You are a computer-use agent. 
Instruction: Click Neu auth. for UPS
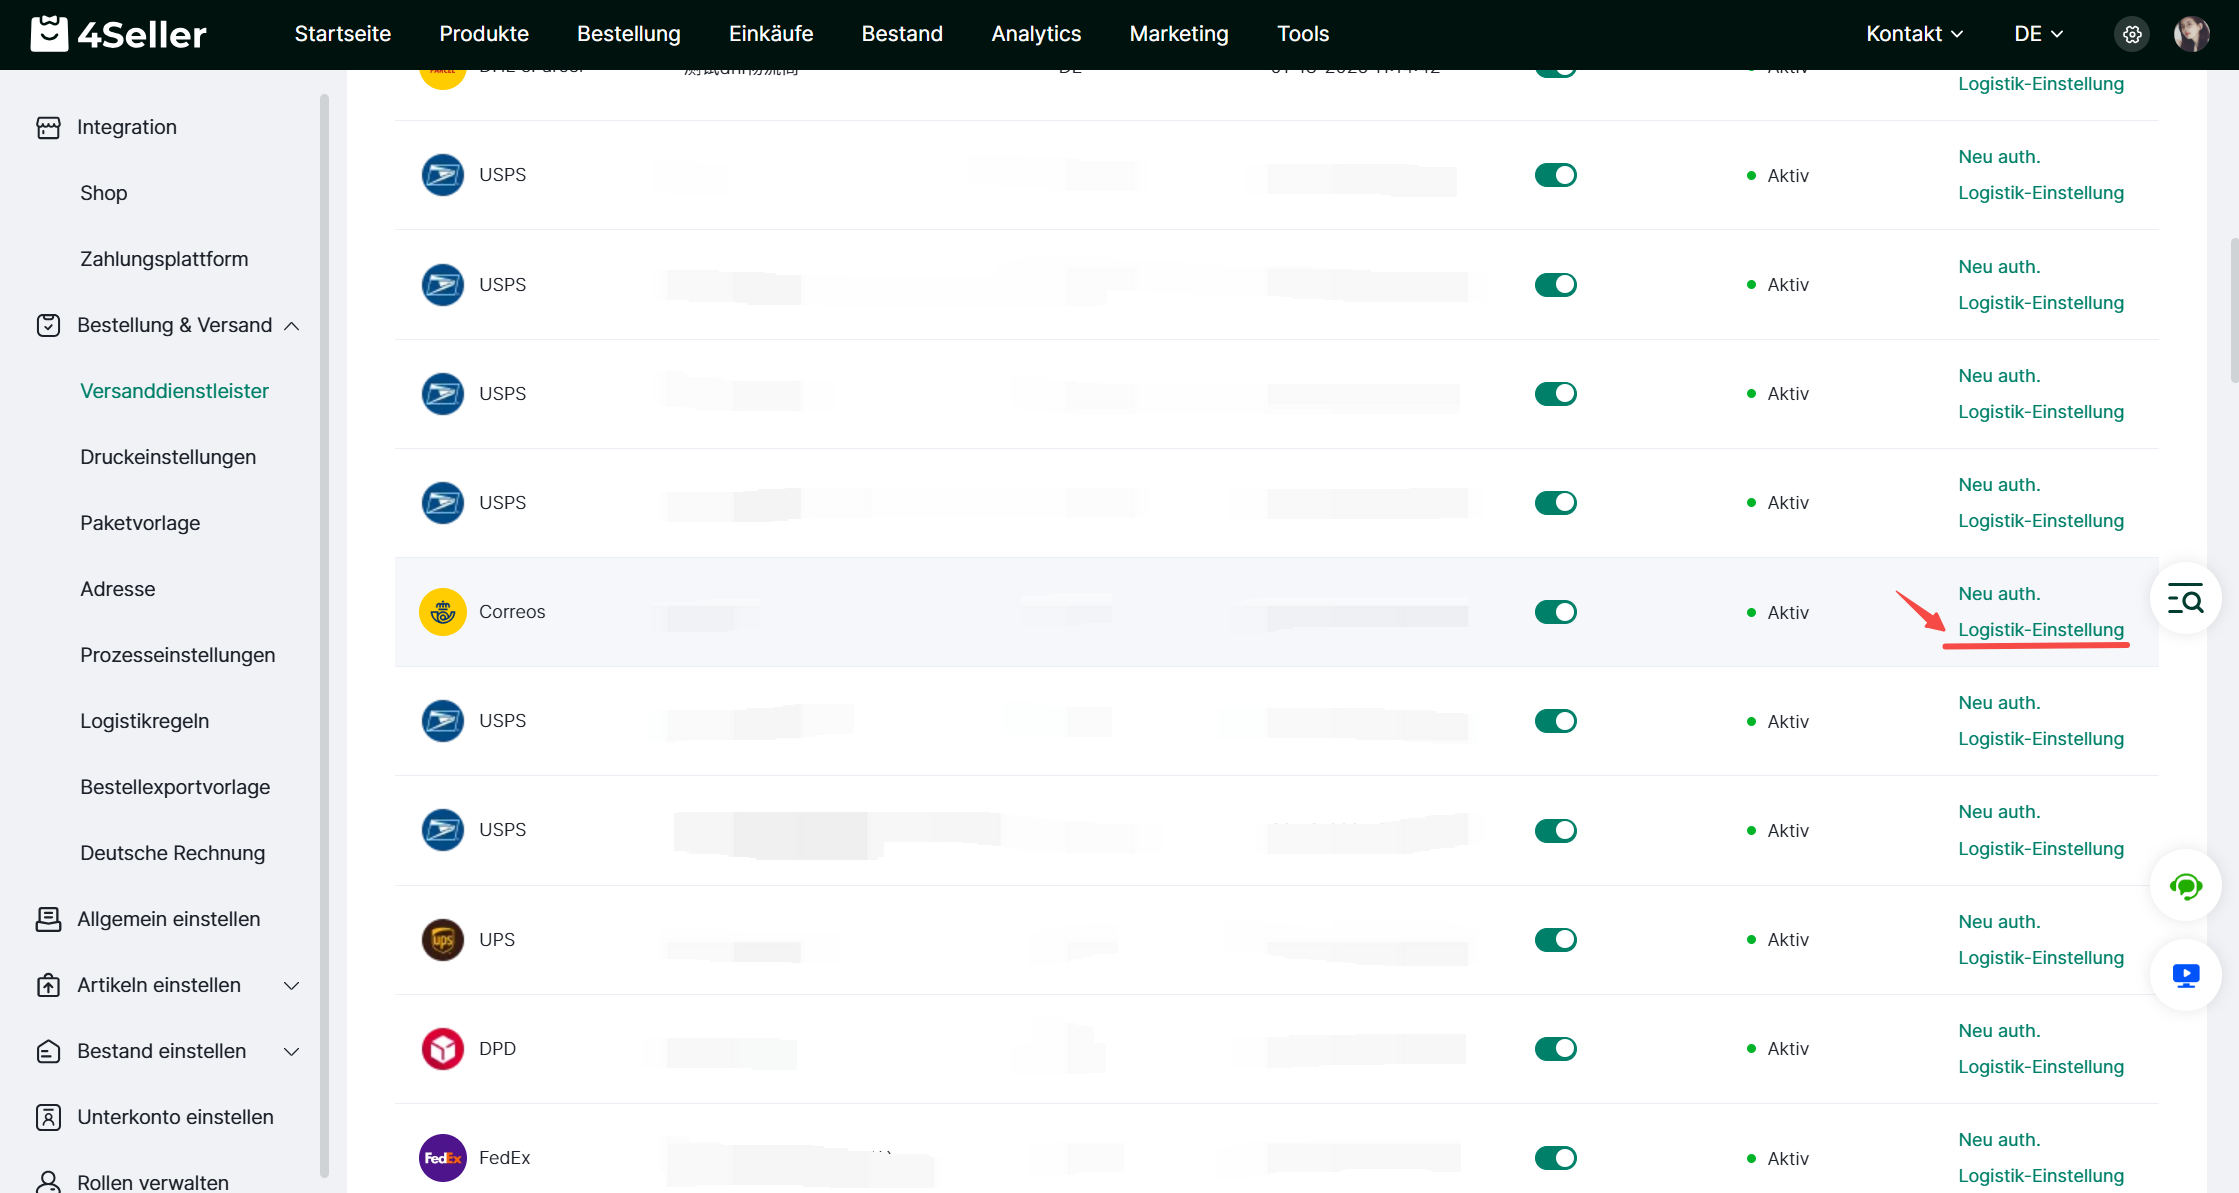pyautogui.click(x=1998, y=922)
